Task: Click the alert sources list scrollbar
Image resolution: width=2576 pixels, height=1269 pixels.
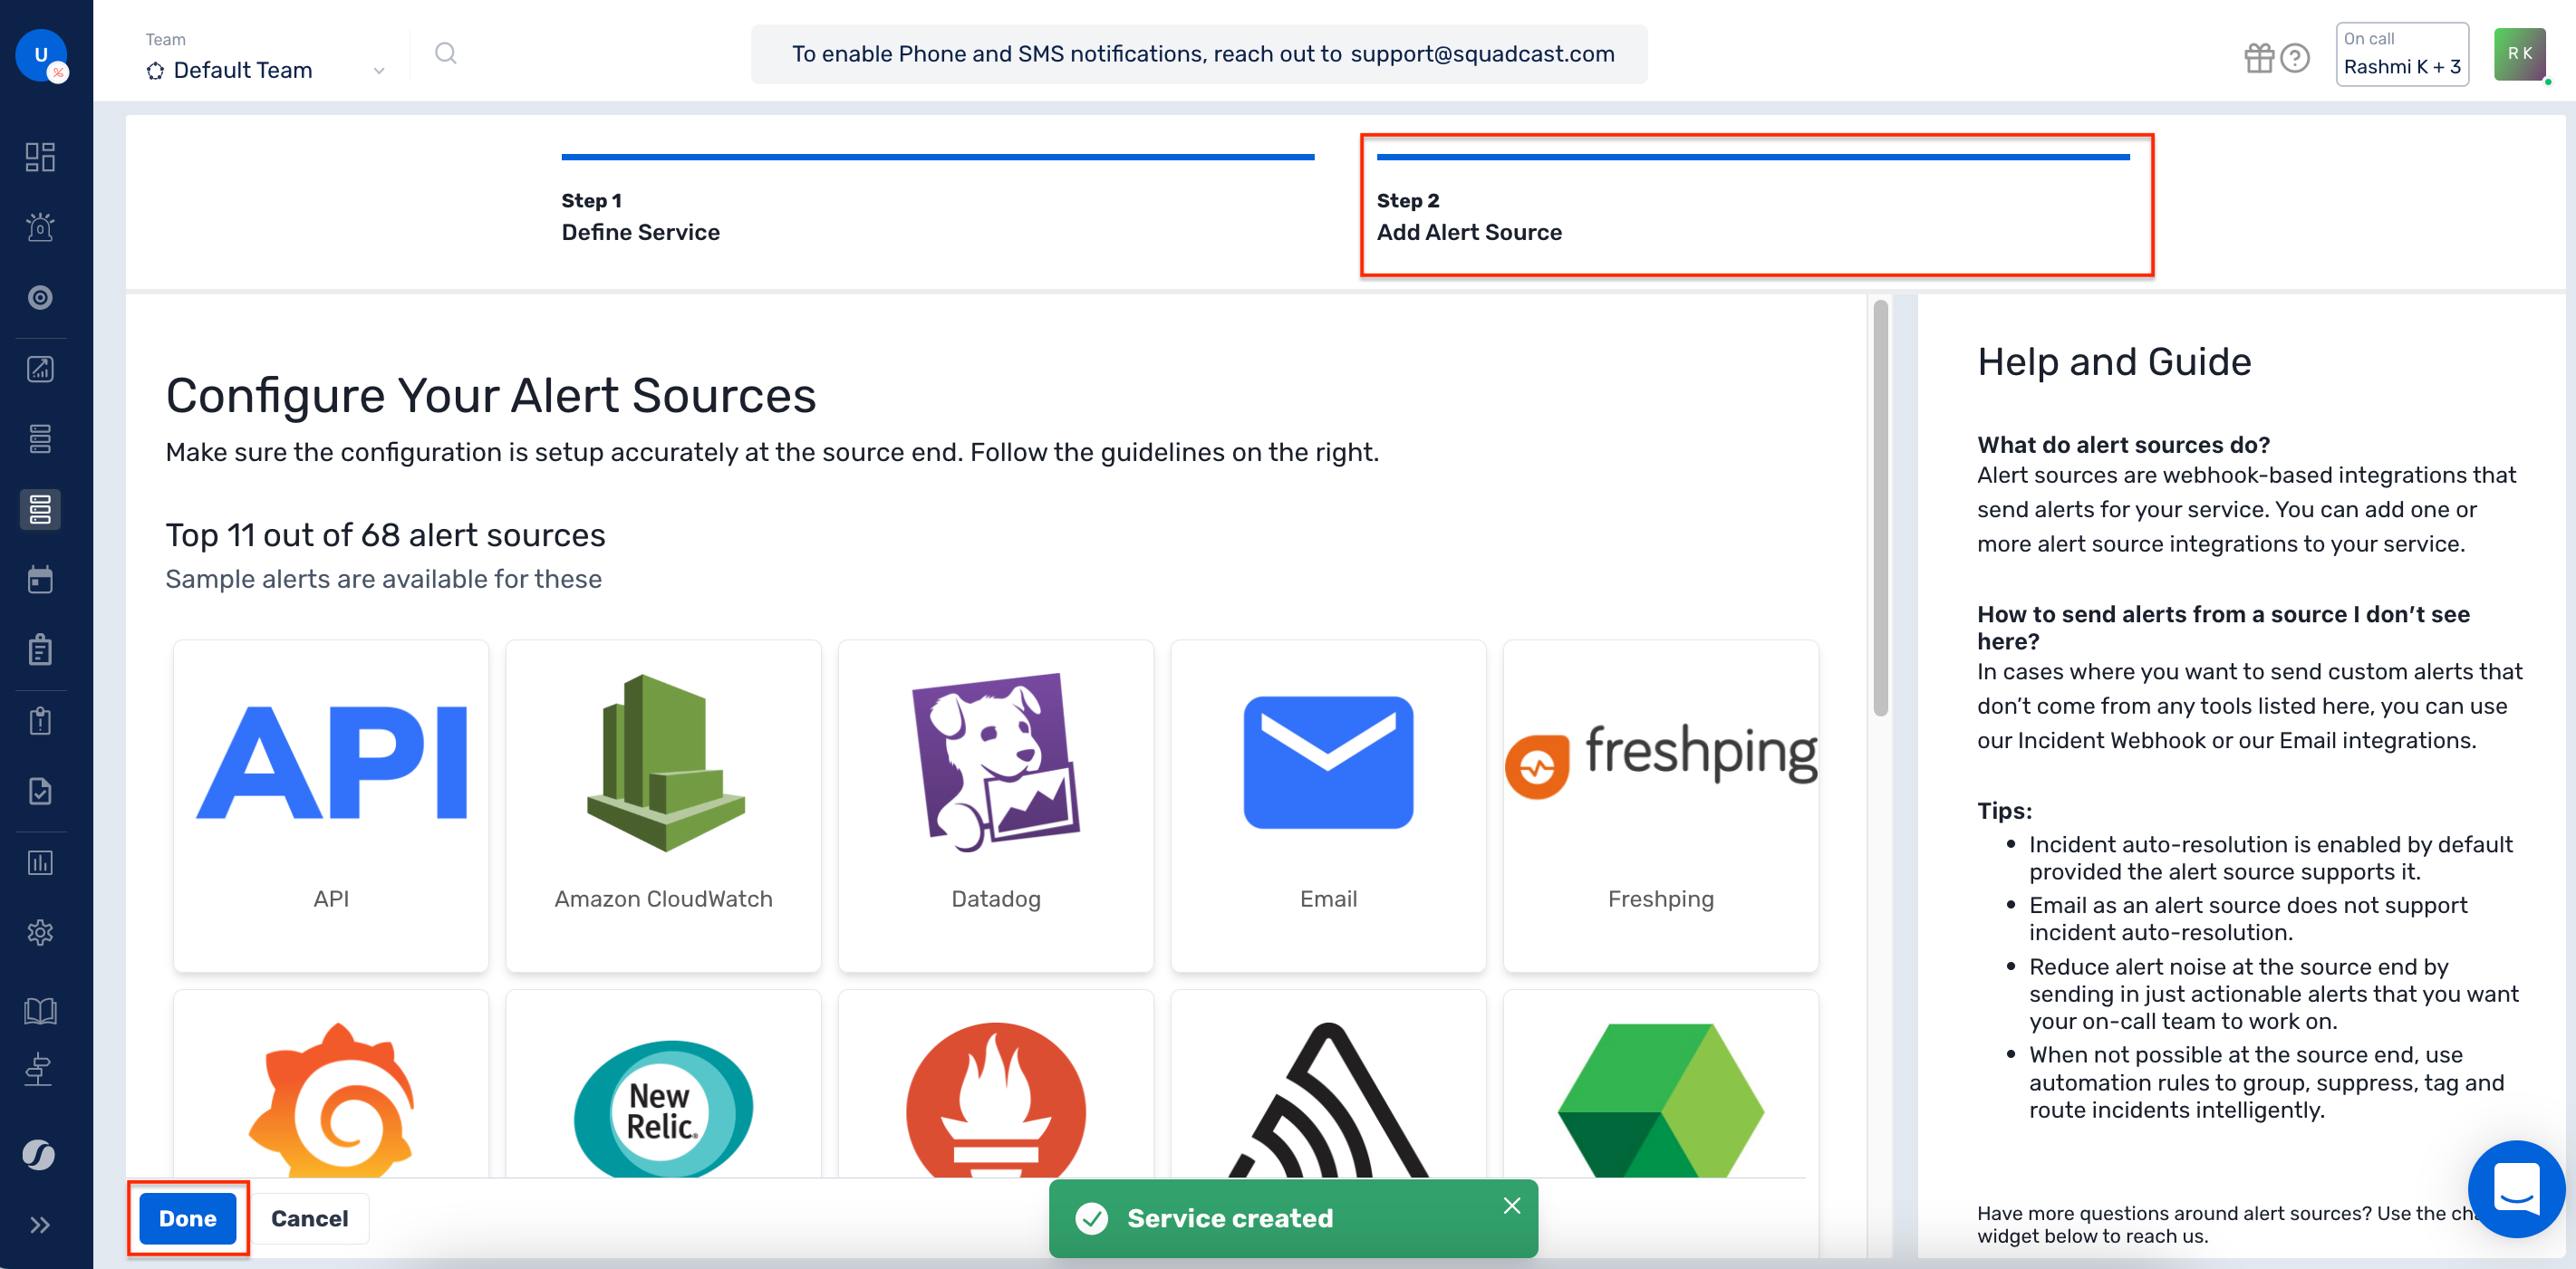Action: pyautogui.click(x=1881, y=508)
